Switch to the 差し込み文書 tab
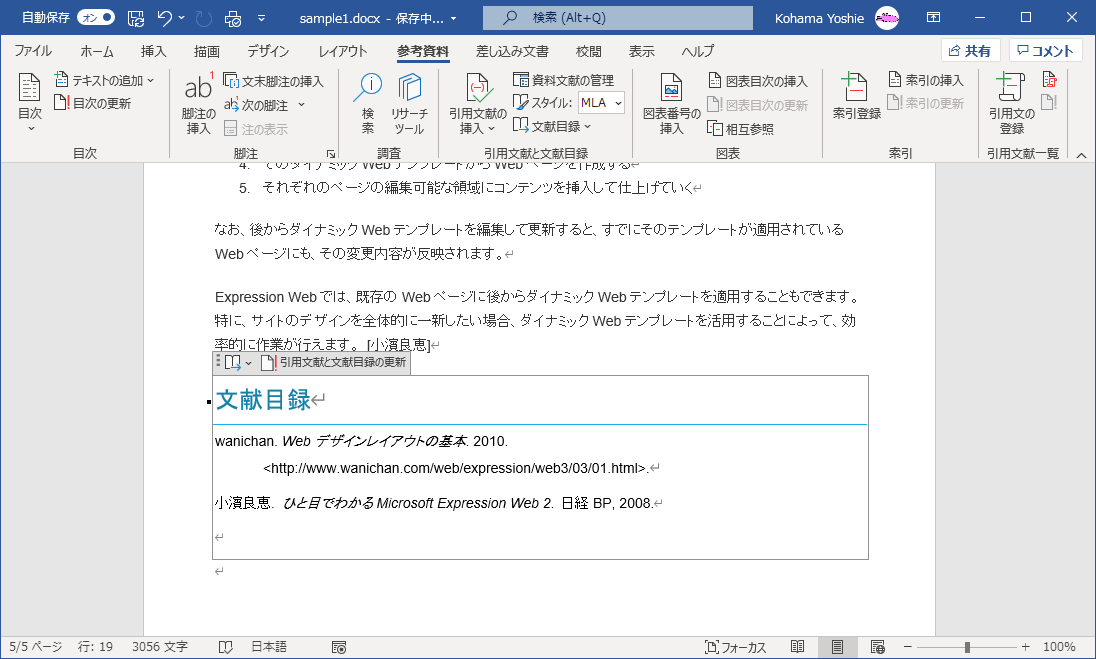1096x659 pixels. coord(512,51)
